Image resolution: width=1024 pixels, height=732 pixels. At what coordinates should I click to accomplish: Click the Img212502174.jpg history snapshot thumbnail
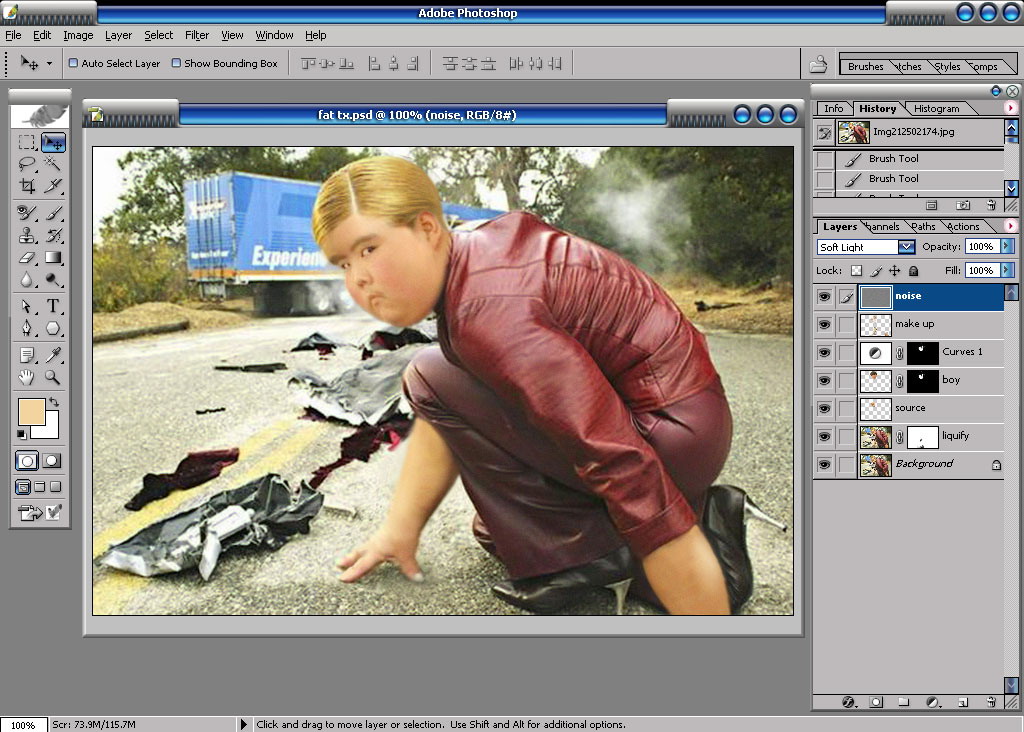click(854, 133)
